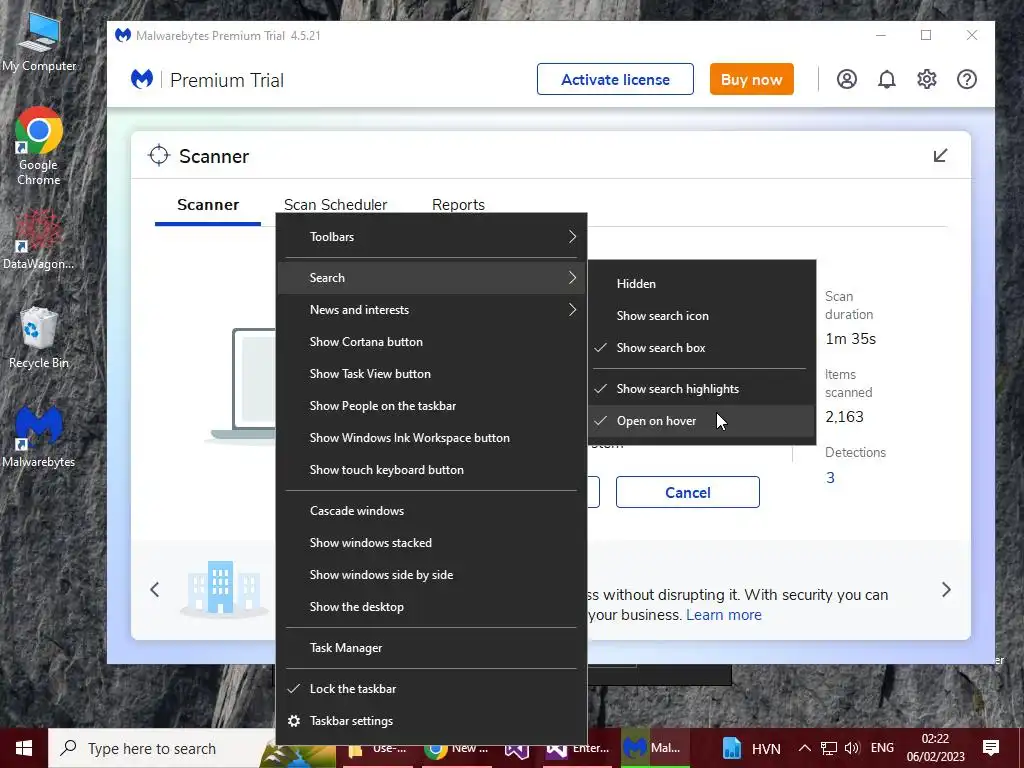This screenshot has width=1024, height=768.
Task: Switch to Malwarebytes taskbar button
Action: tap(653, 748)
